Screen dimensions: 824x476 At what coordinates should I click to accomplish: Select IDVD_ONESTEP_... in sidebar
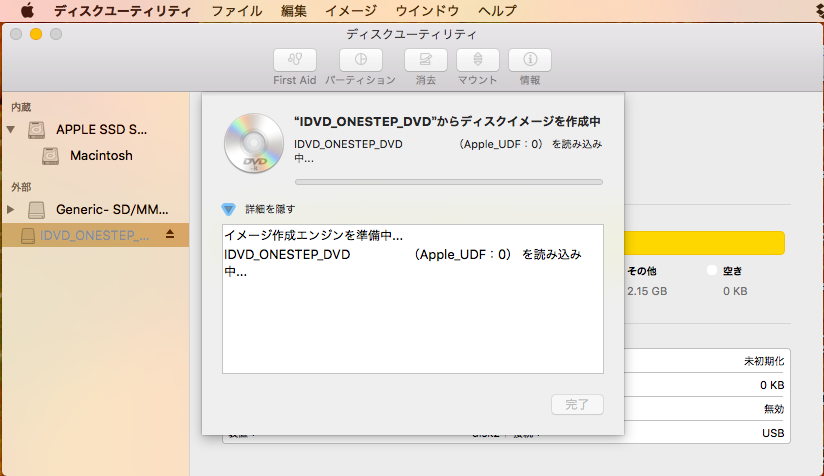pos(95,235)
